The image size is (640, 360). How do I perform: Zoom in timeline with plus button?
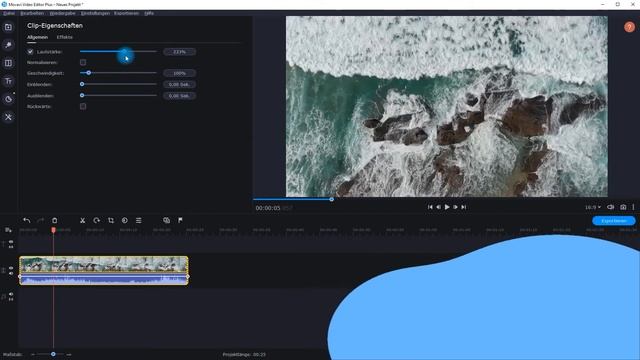click(69, 354)
